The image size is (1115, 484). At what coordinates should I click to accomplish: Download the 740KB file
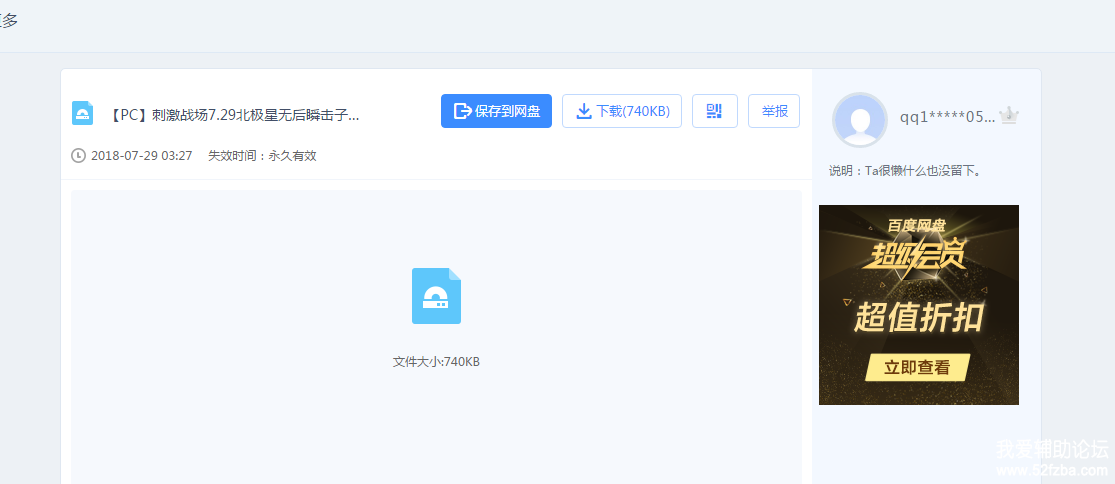622,111
